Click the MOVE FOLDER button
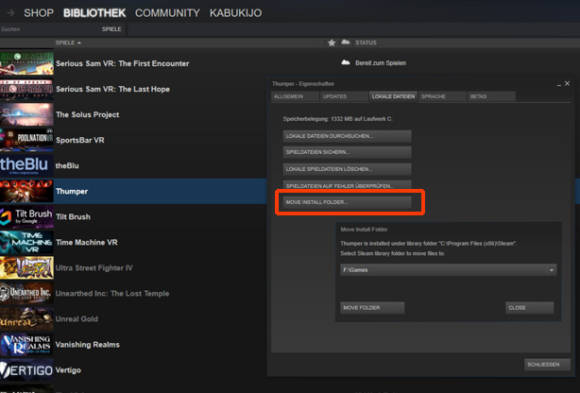The height and width of the screenshot is (393, 580). point(372,308)
